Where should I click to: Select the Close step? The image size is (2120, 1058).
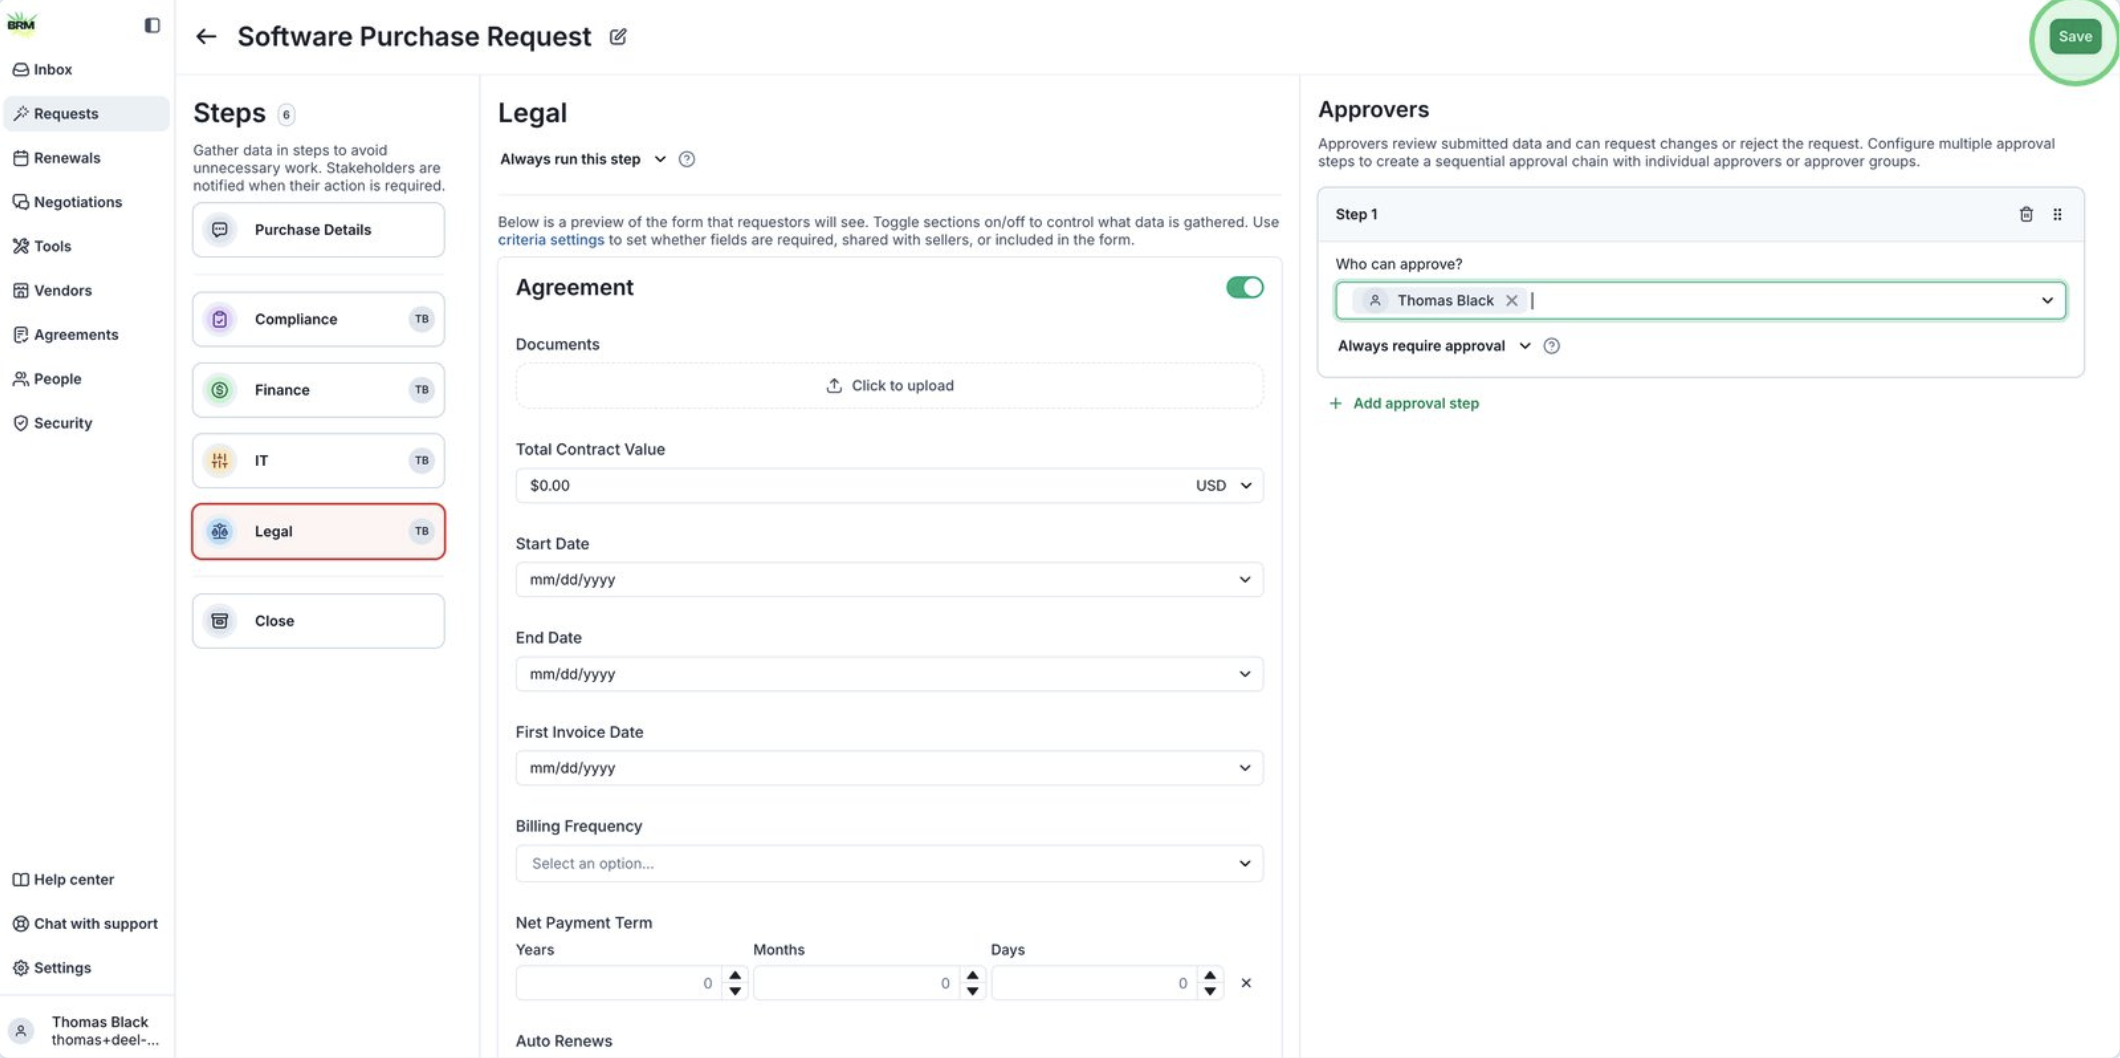(x=318, y=621)
